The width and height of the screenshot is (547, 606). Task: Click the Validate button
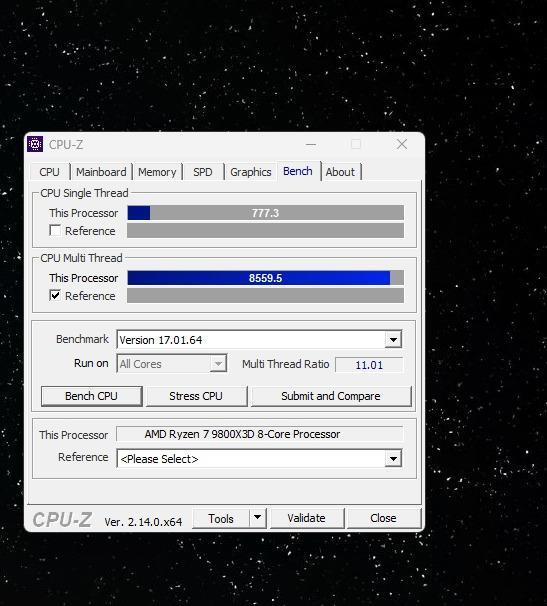pyautogui.click(x=307, y=518)
